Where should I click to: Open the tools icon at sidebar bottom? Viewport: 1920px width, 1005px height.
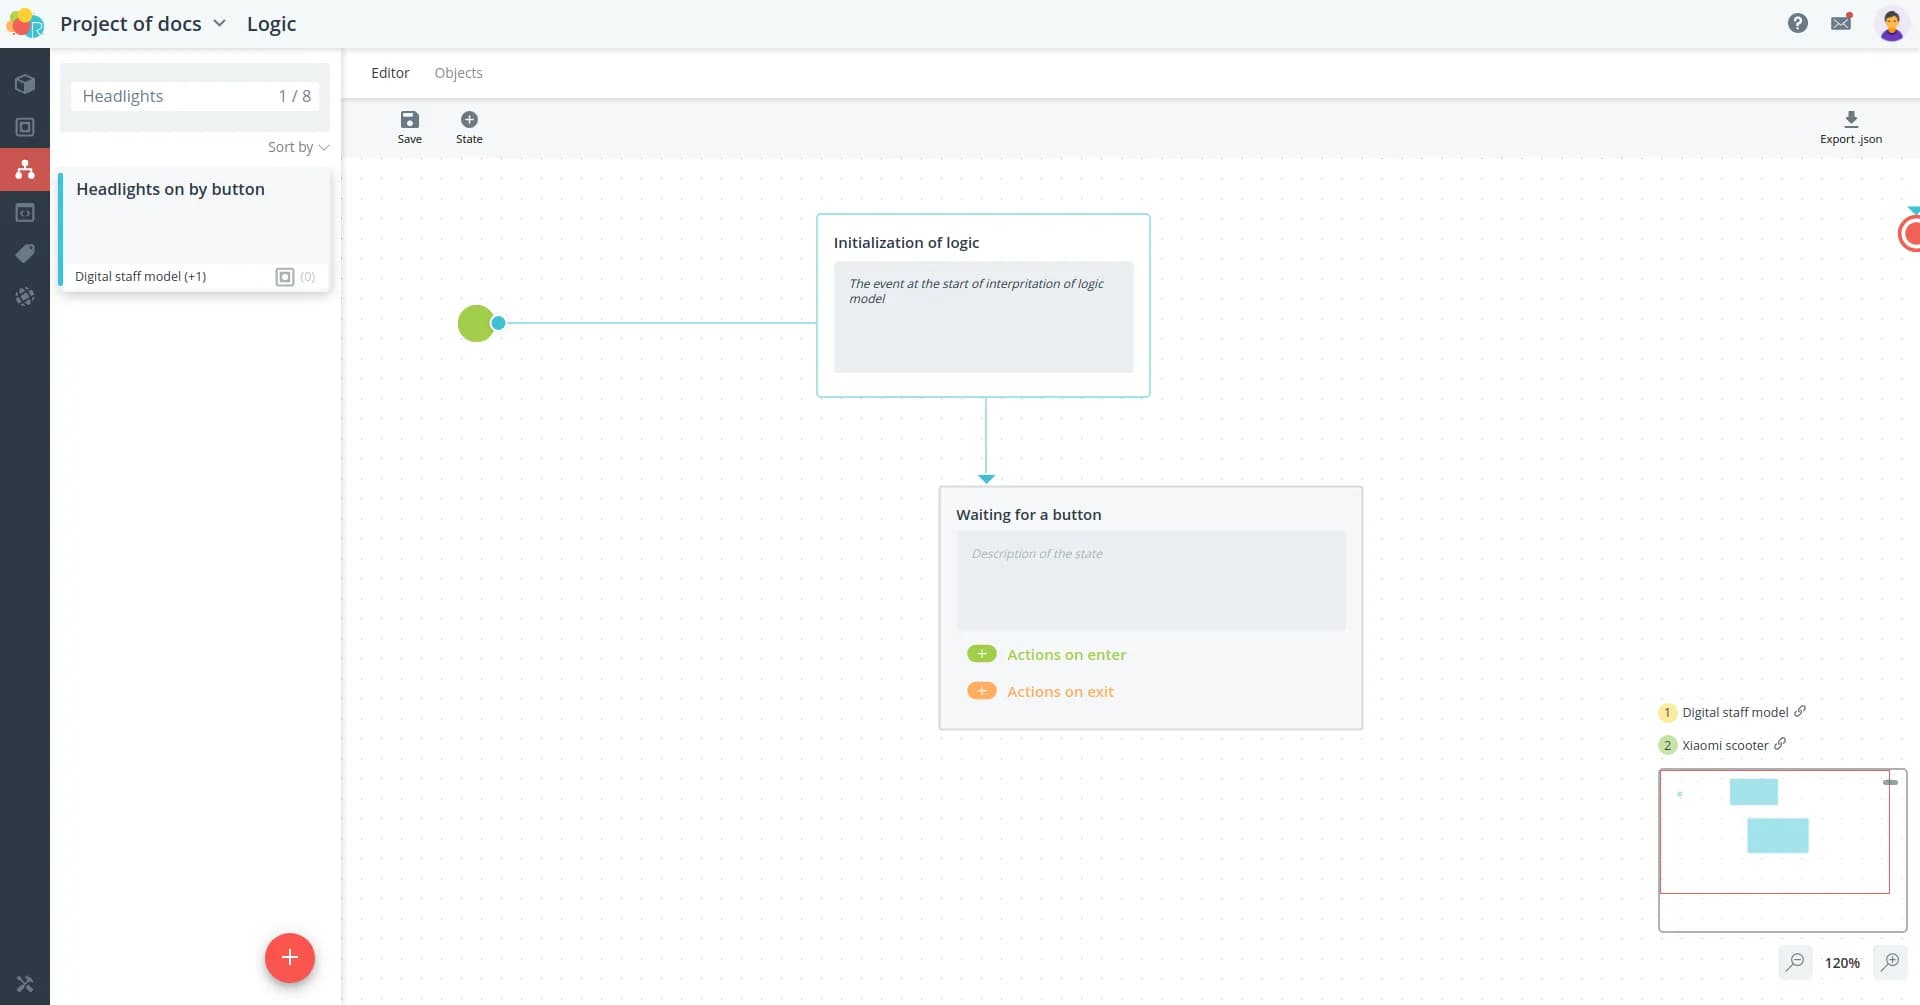pos(25,984)
